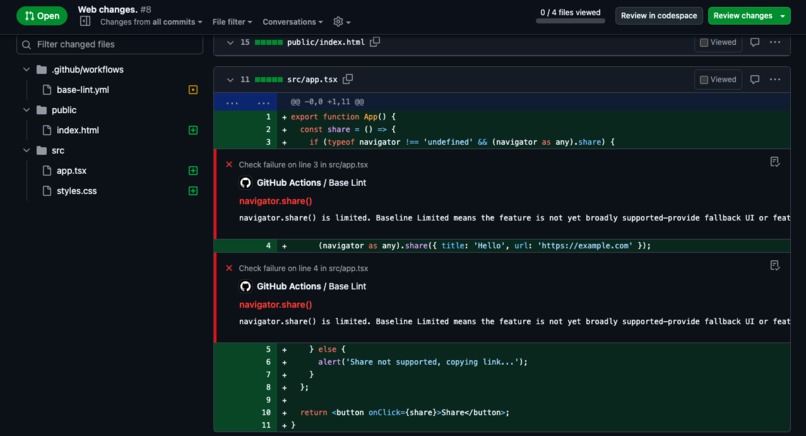Click the return button onClick code line

(405, 412)
